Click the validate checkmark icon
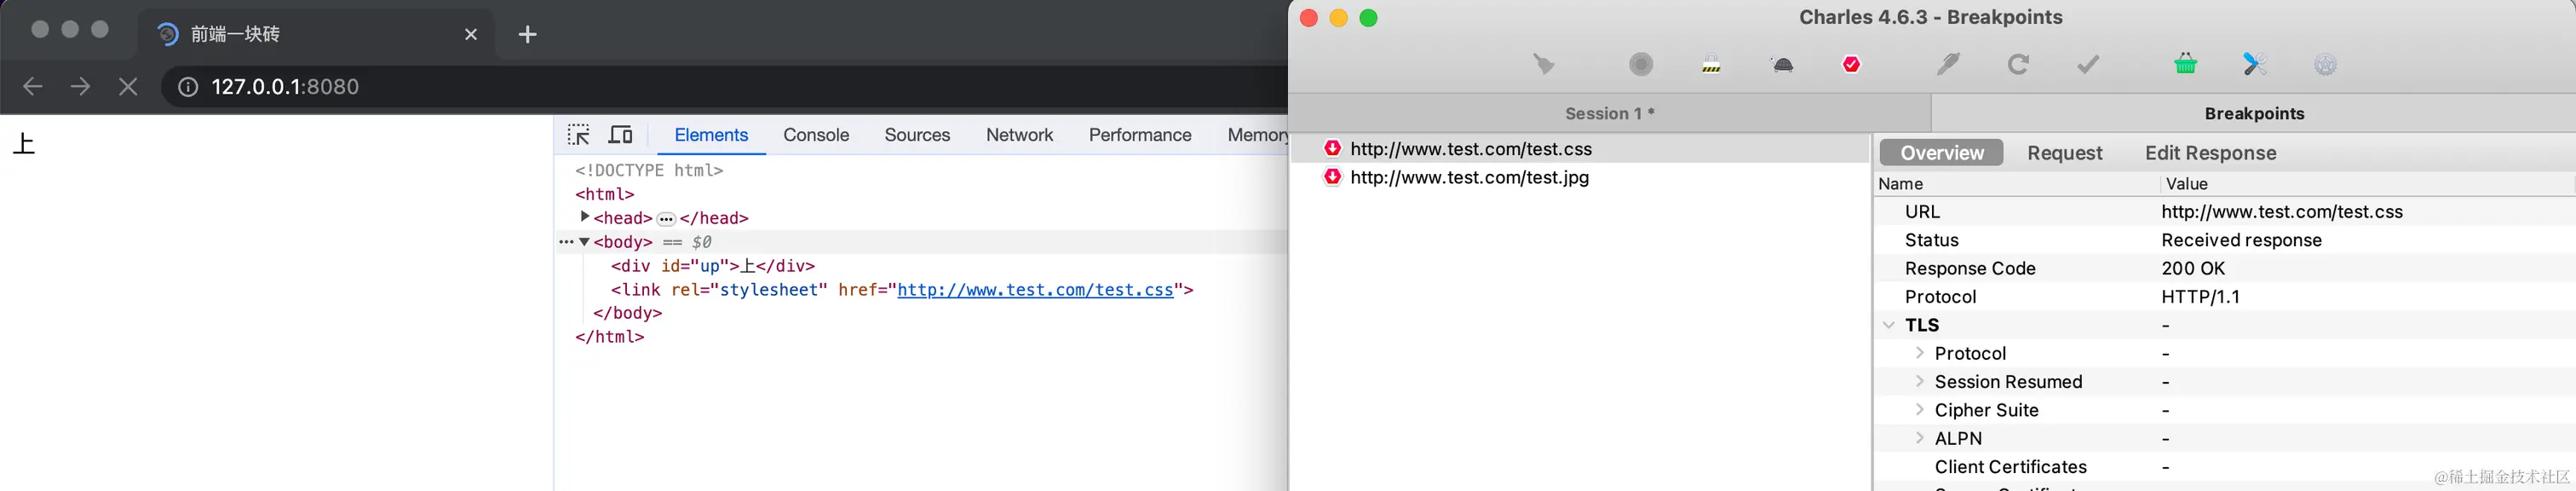The width and height of the screenshot is (2576, 491). click(x=2088, y=65)
